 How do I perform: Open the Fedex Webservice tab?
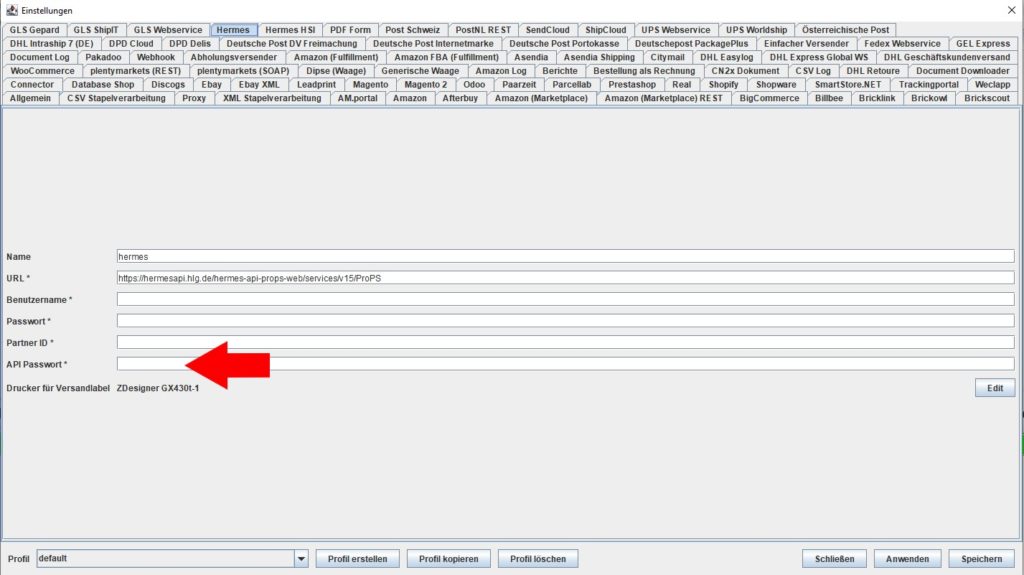(903, 44)
